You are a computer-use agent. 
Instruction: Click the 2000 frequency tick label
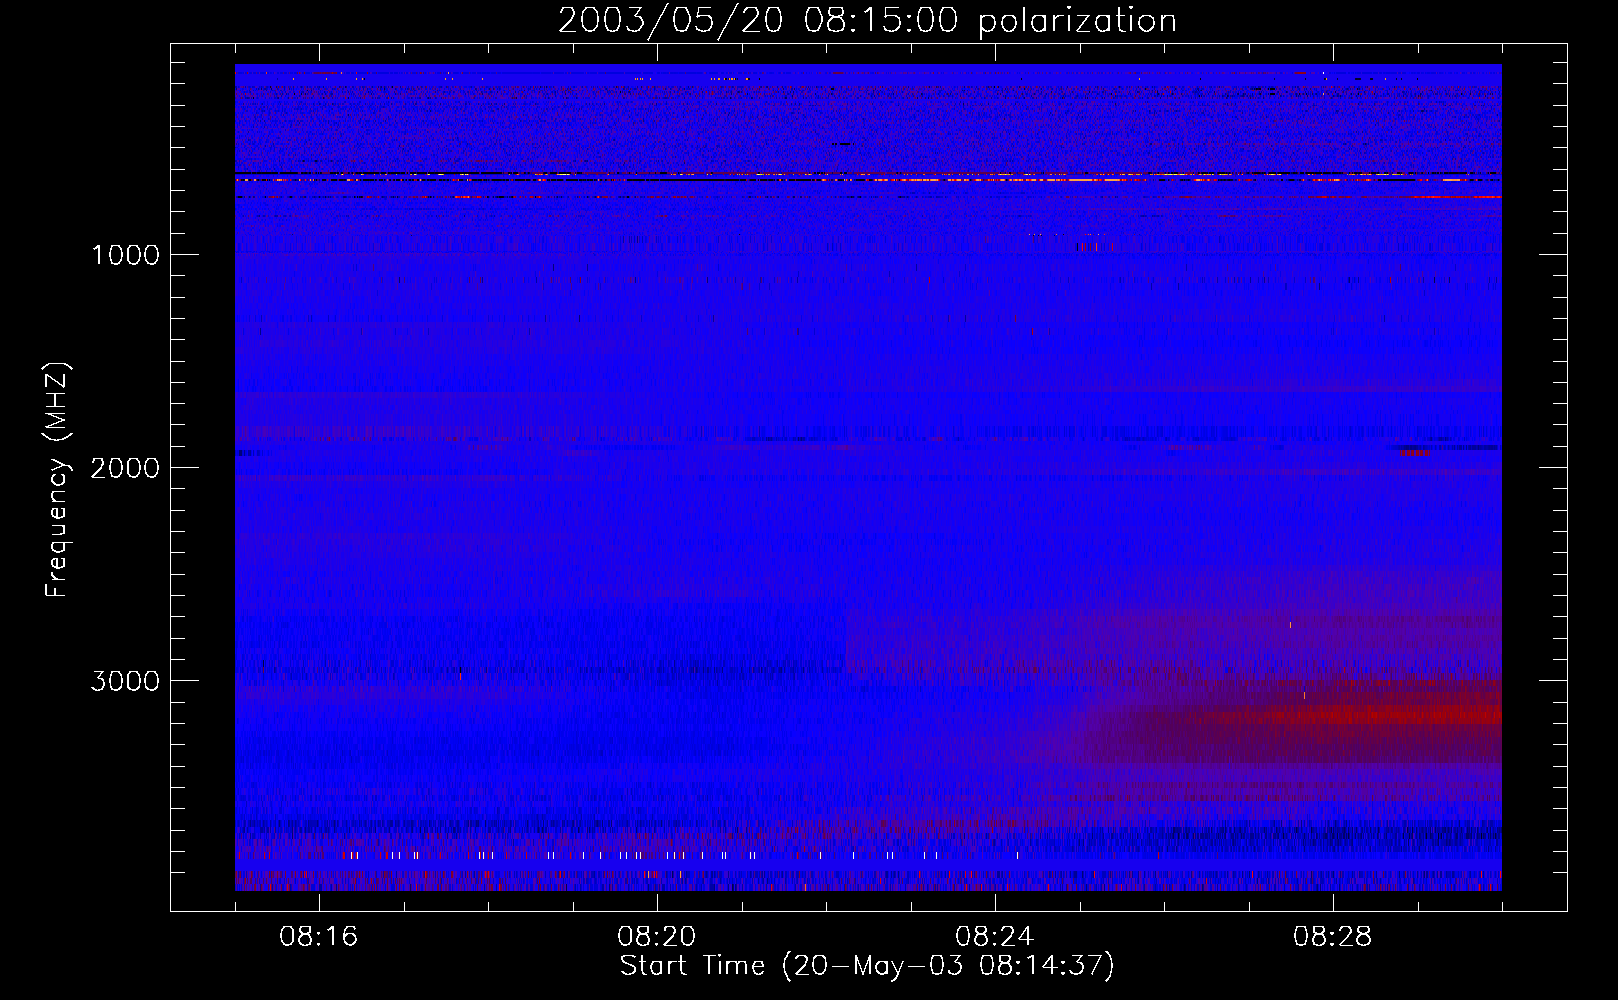(125, 468)
